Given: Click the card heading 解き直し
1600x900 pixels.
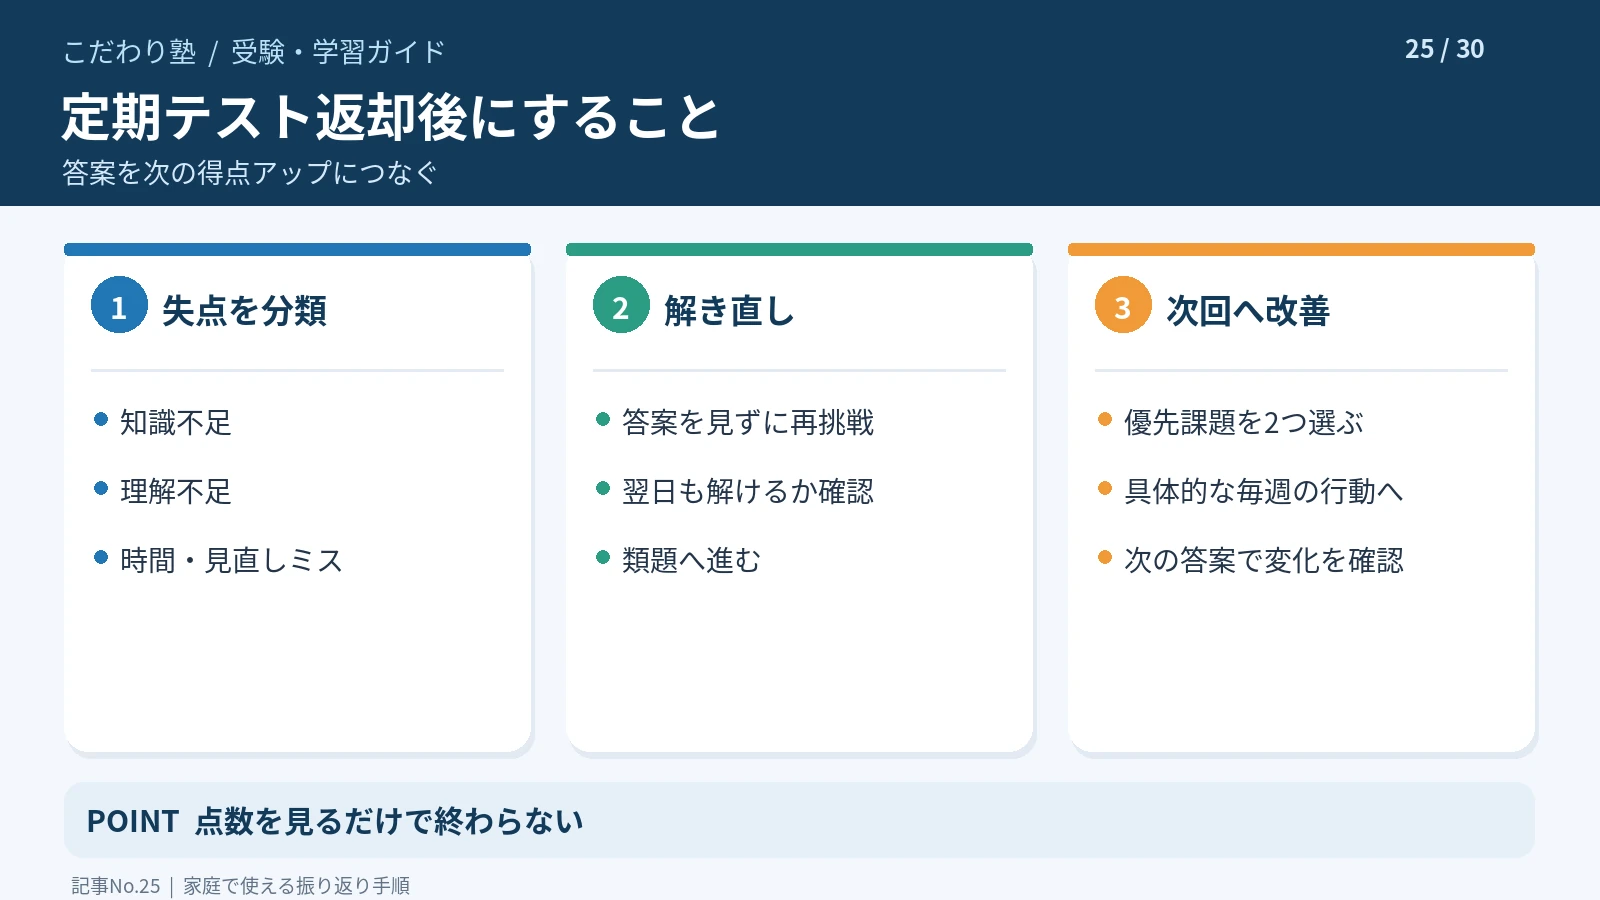Looking at the screenshot, I should 729,311.
